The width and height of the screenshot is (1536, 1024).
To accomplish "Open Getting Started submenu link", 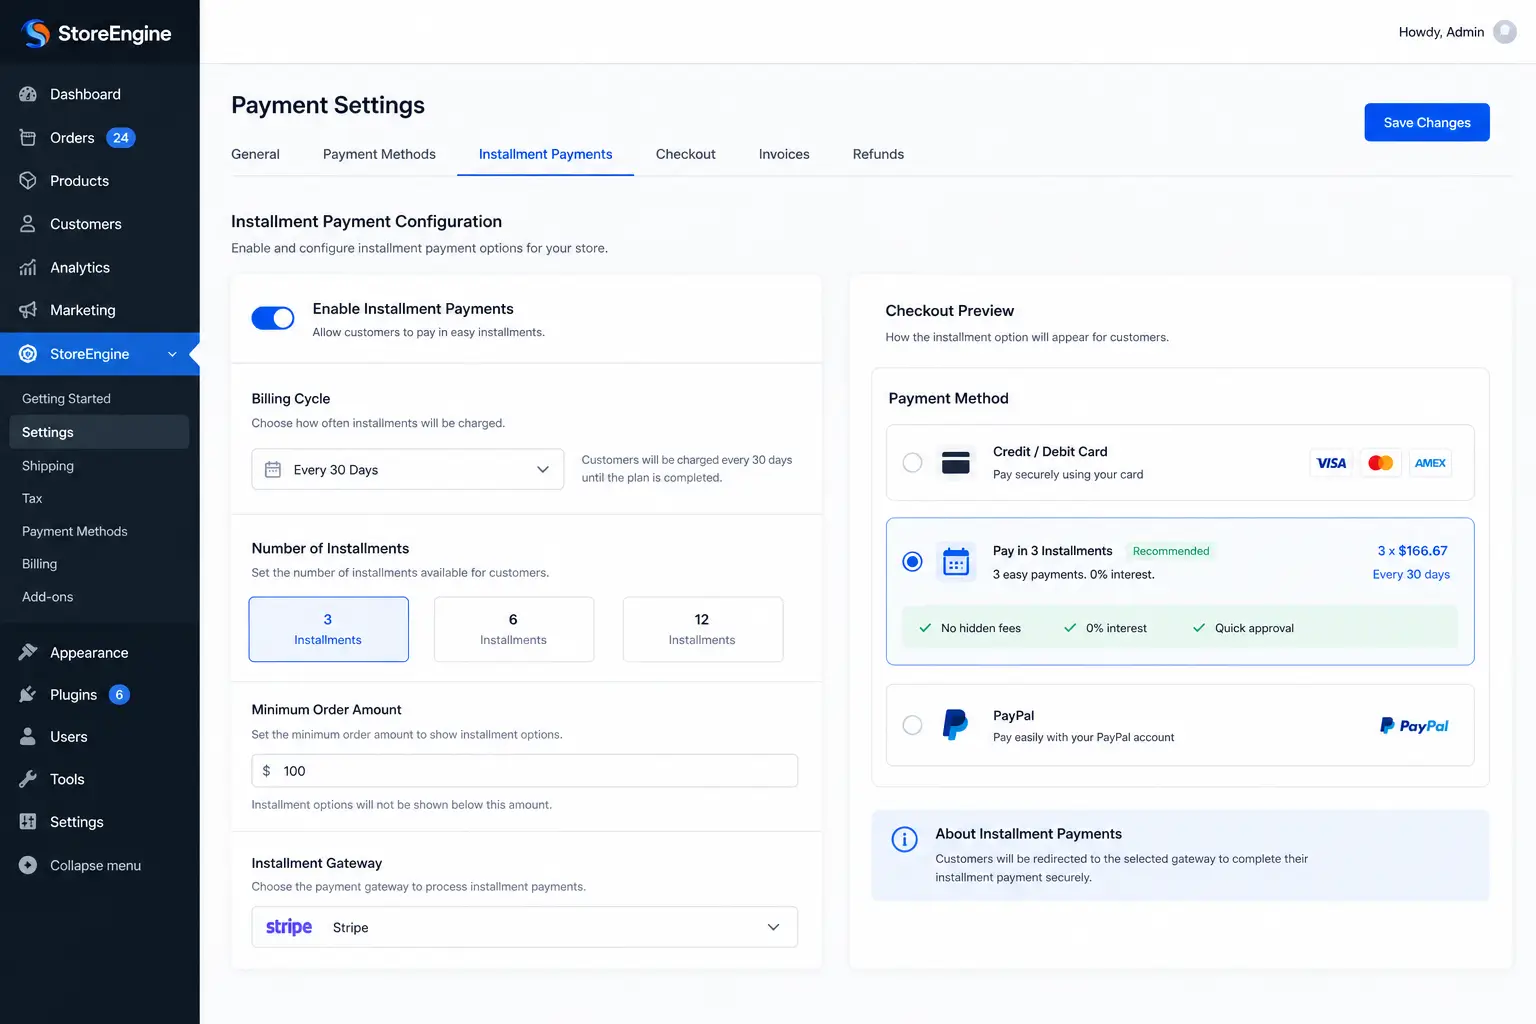I will [66, 398].
